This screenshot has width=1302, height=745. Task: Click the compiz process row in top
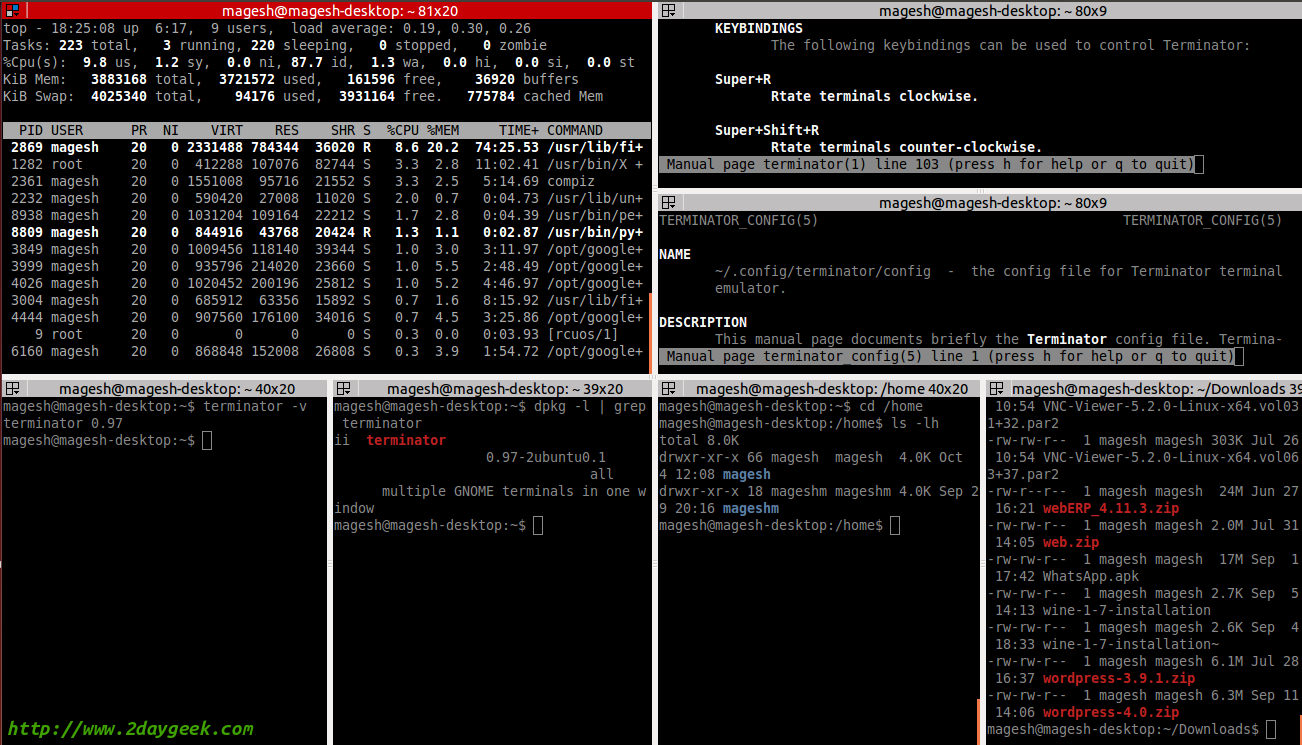(325, 181)
